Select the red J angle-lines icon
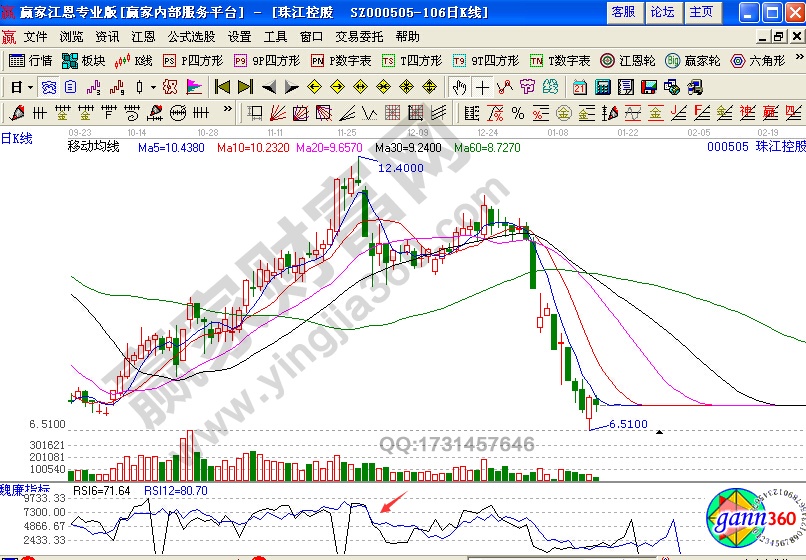Viewport: 806px width, 560px height. [x=679, y=113]
